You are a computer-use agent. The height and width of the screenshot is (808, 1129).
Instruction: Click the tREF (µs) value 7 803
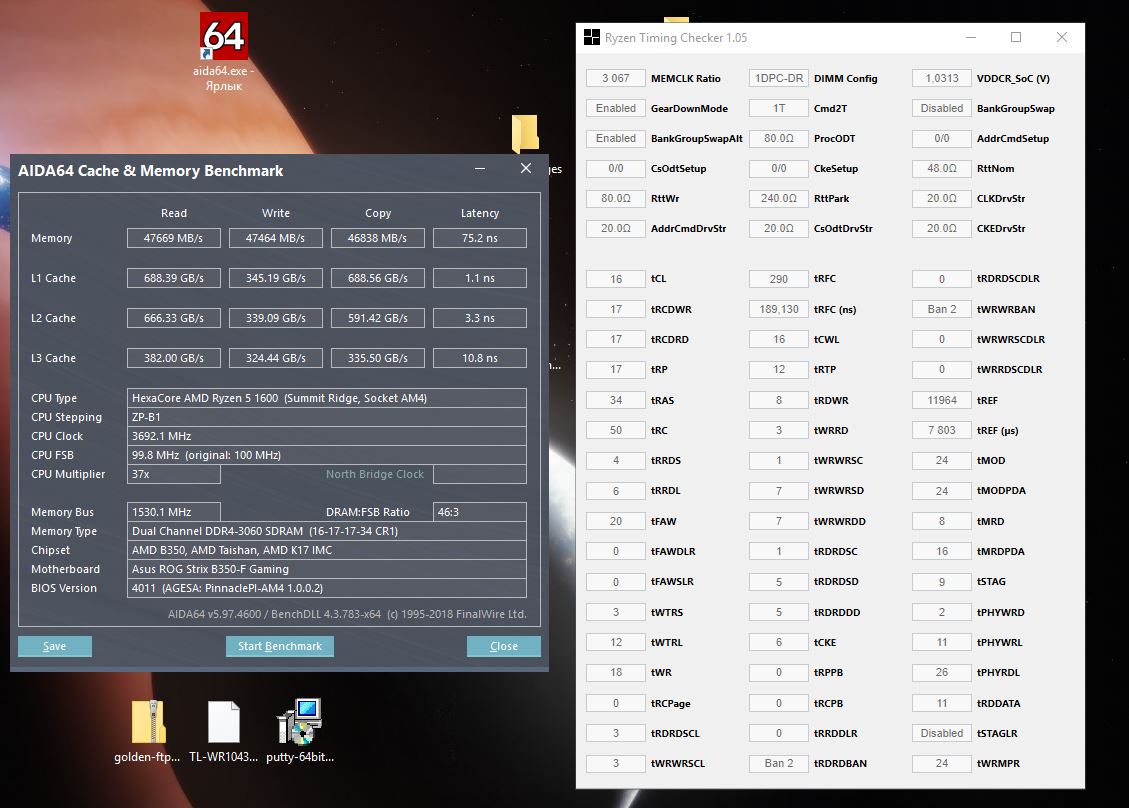pyautogui.click(x=942, y=430)
